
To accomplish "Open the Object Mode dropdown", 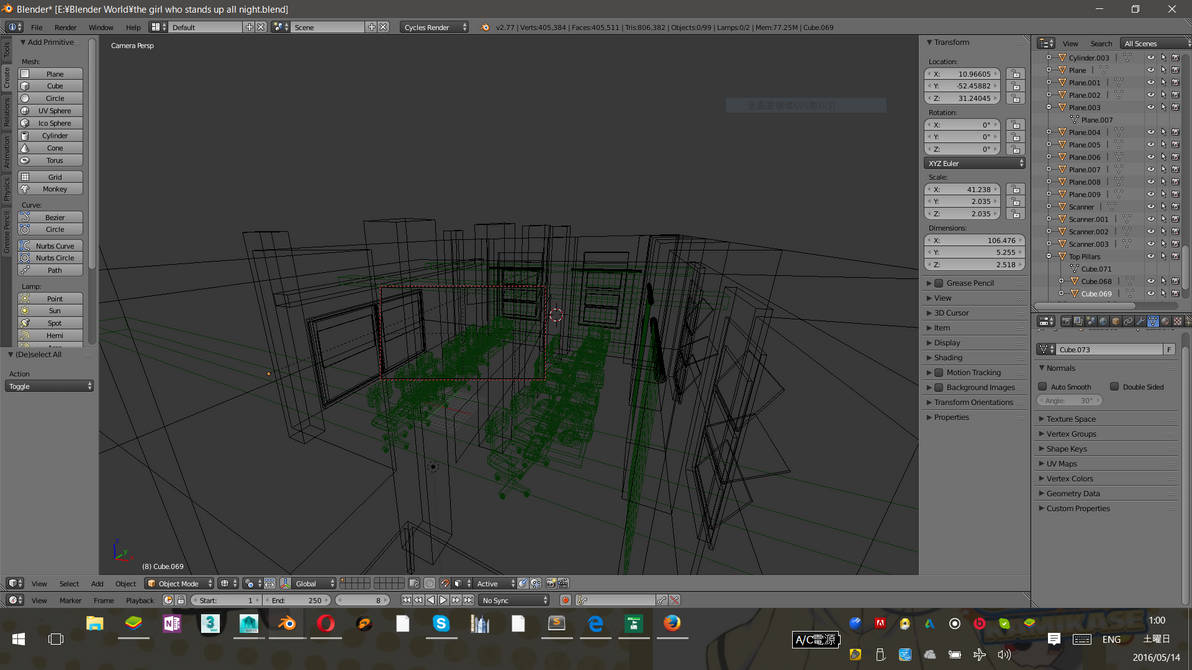I will coord(179,583).
